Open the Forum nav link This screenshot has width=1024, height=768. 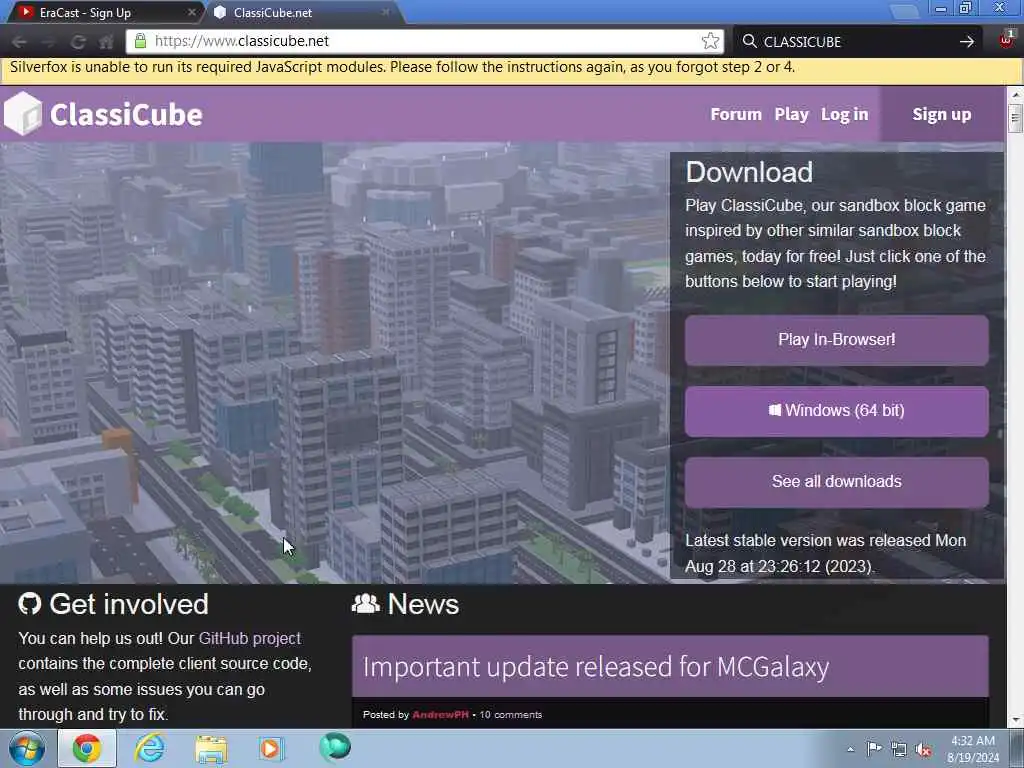(x=736, y=114)
